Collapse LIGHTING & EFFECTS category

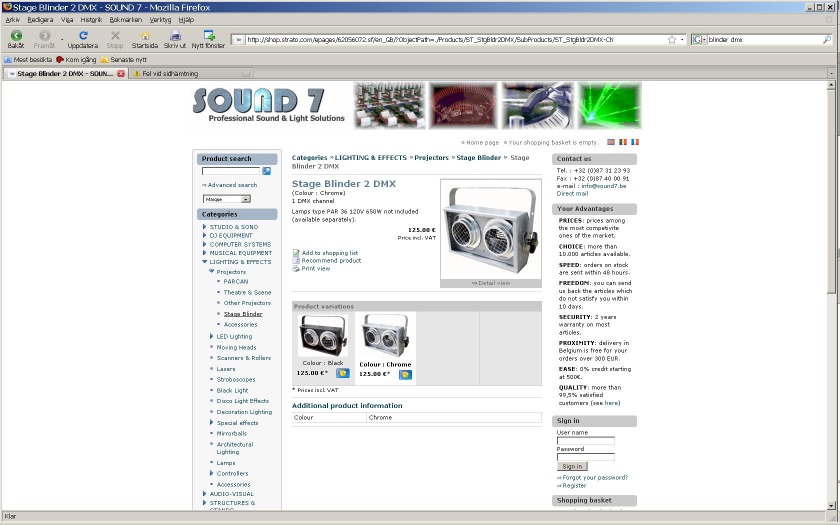(x=204, y=261)
